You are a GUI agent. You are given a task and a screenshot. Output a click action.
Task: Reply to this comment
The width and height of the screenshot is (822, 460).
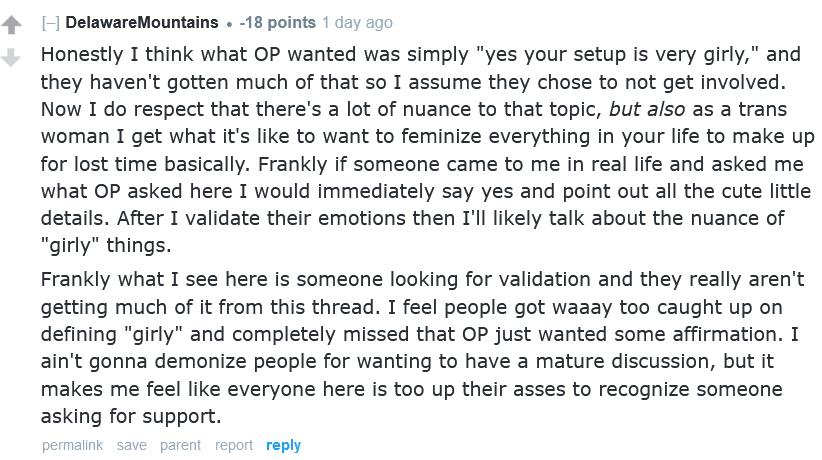click(283, 445)
